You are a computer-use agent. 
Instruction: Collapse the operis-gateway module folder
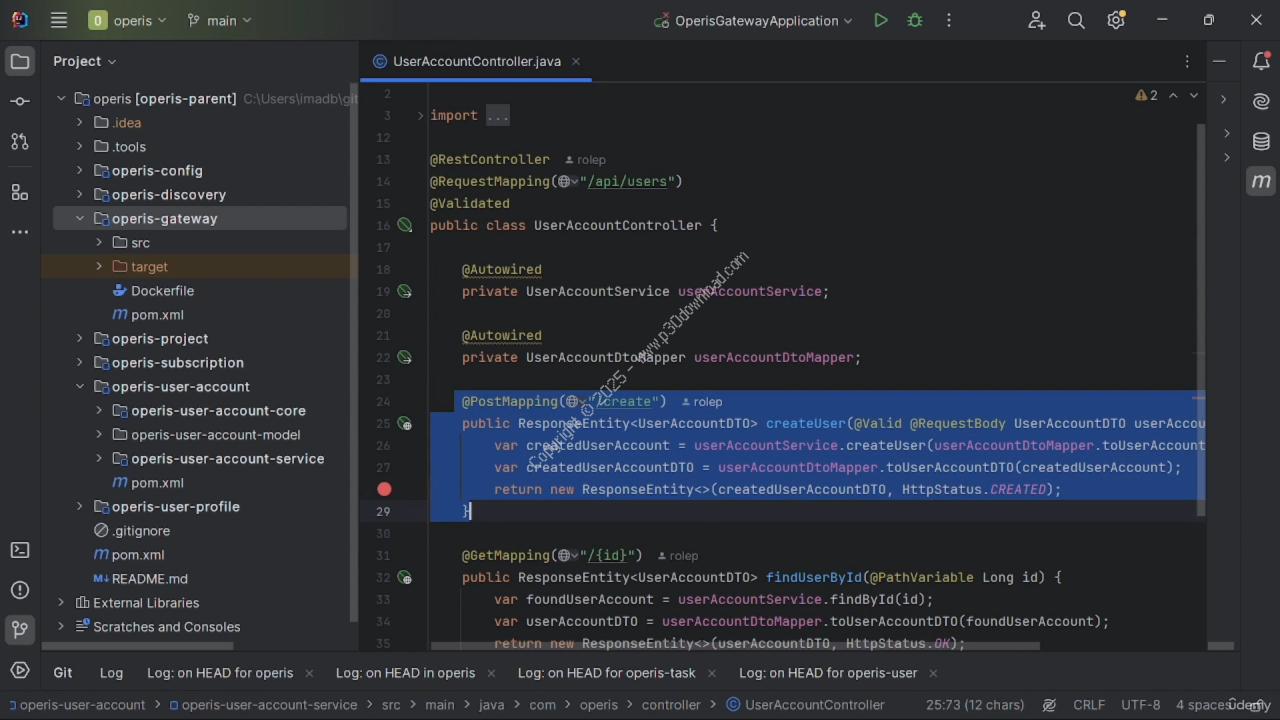click(x=80, y=219)
